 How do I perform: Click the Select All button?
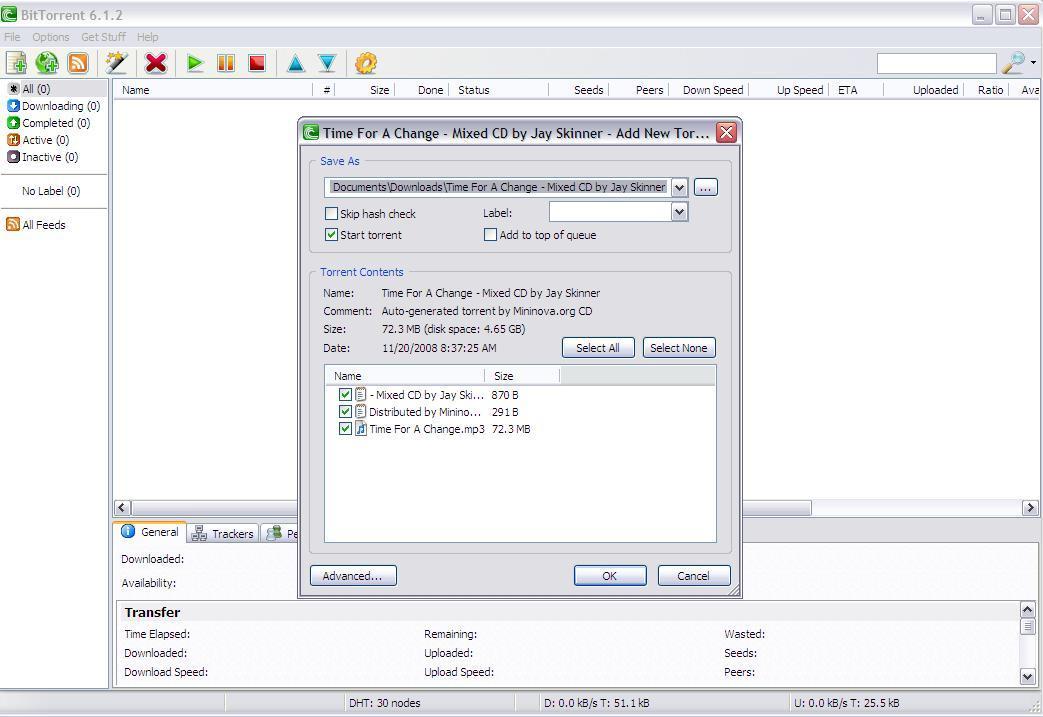[x=598, y=348]
